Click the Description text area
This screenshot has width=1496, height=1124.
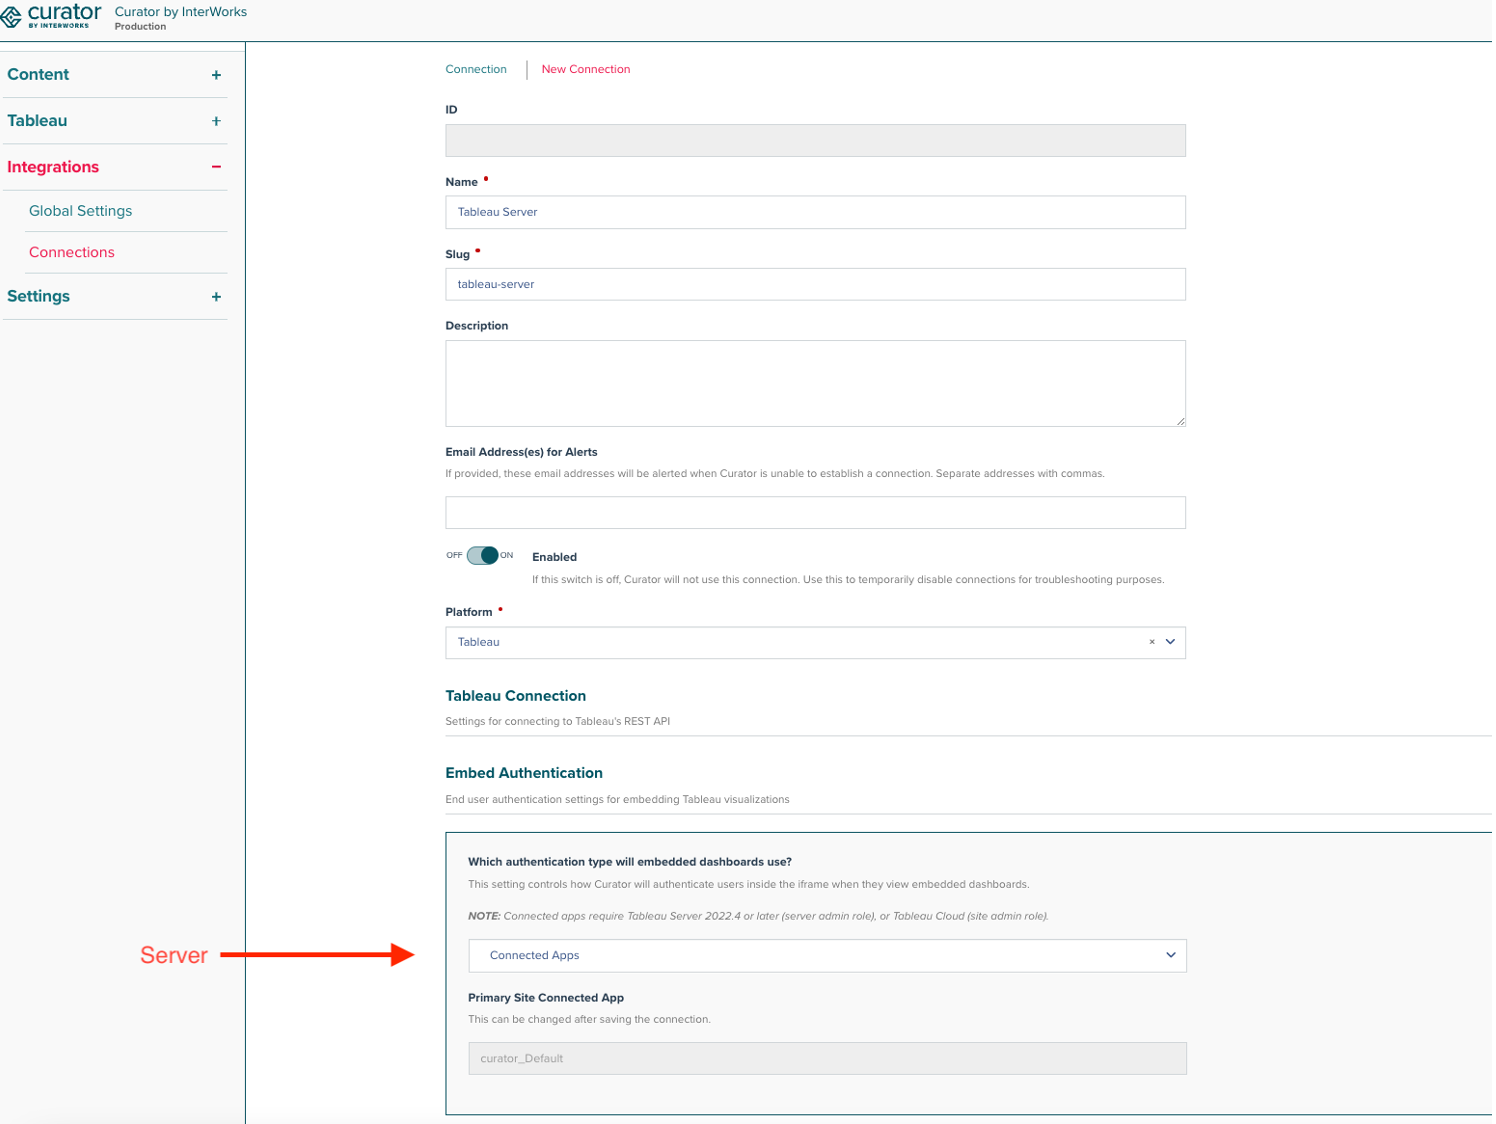pos(815,383)
